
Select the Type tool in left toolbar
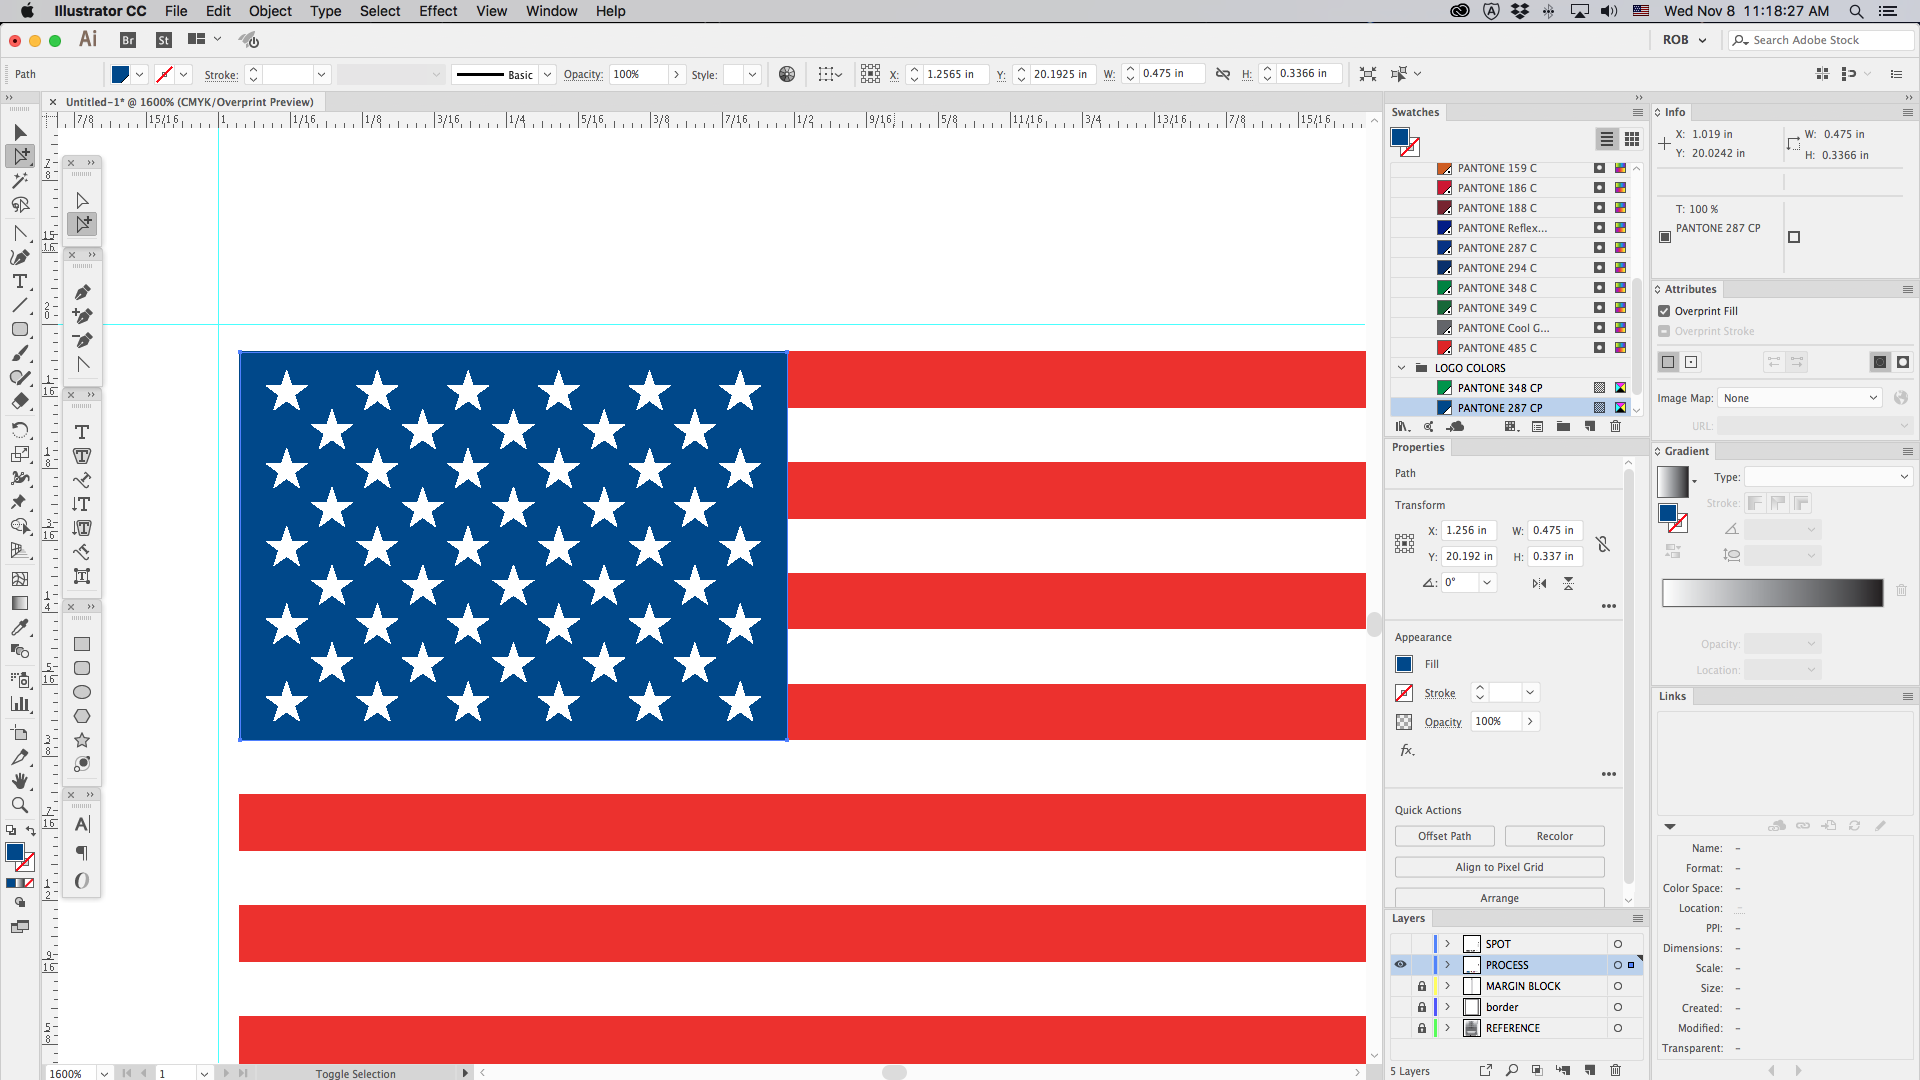[19, 282]
